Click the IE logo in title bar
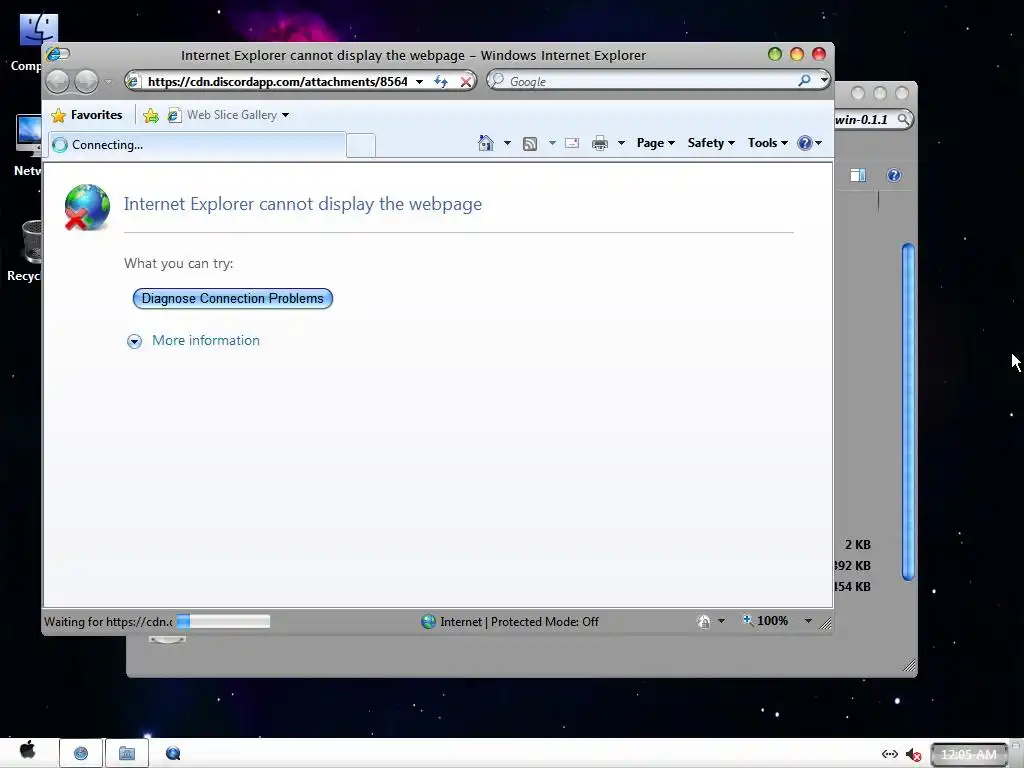This screenshot has width=1024, height=768. coord(54,54)
